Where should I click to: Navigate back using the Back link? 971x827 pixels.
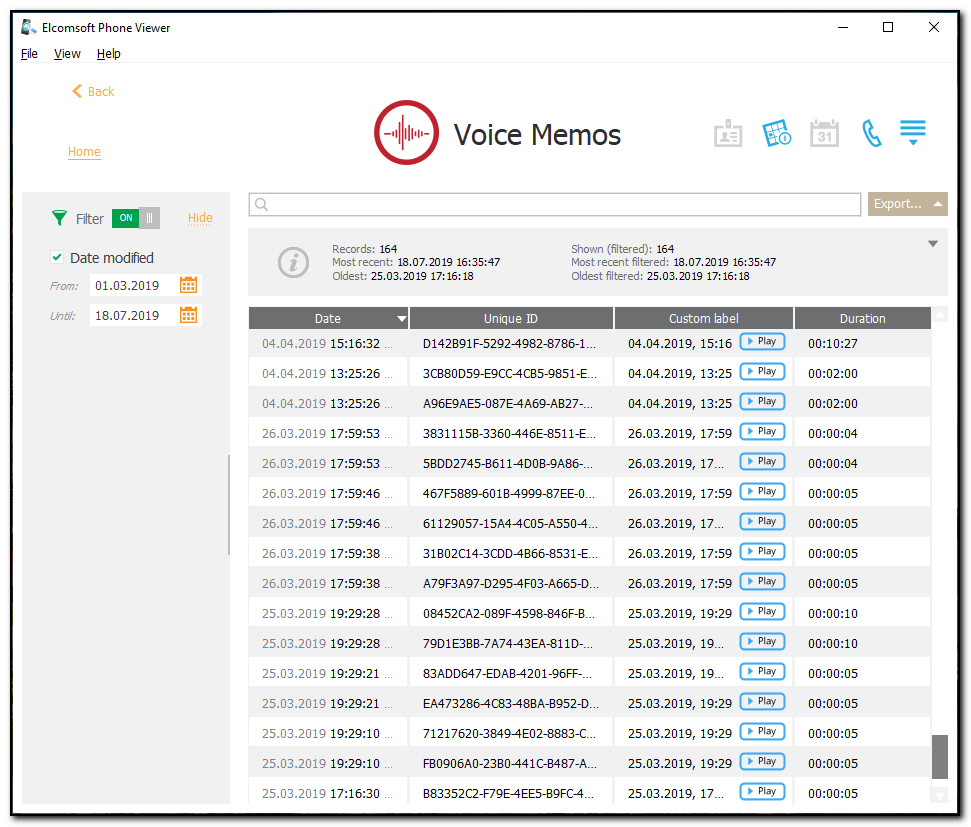click(x=92, y=91)
